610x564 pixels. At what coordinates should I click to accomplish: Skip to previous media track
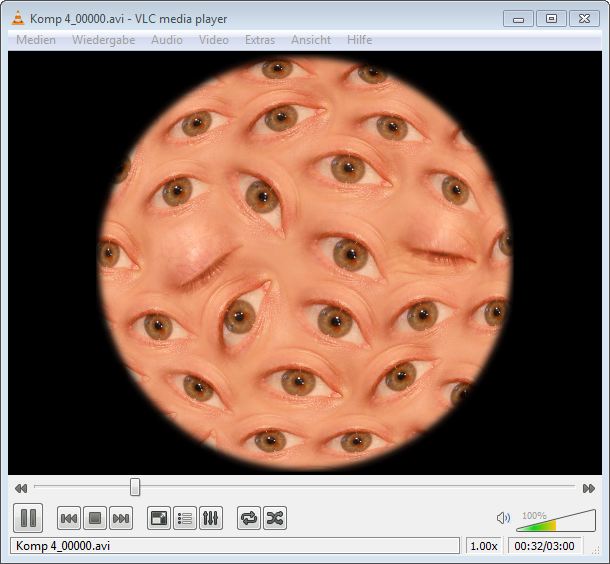coord(69,518)
